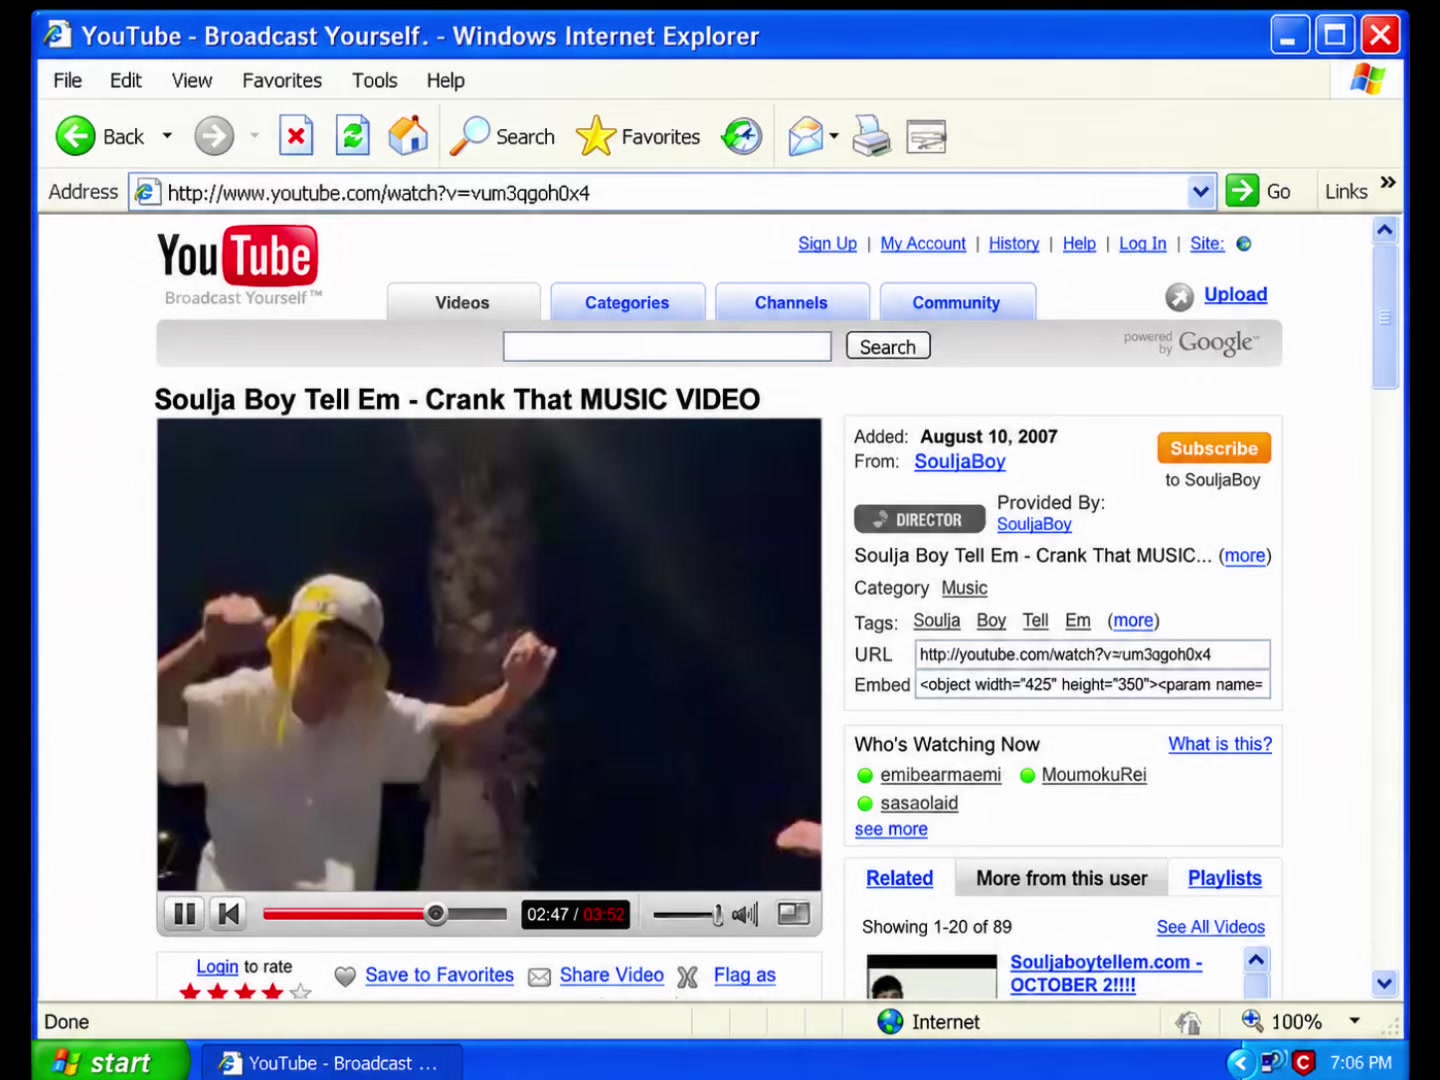Click the Edit toolbar icon
Screen dimensions: 1440x1080
pos(926,136)
